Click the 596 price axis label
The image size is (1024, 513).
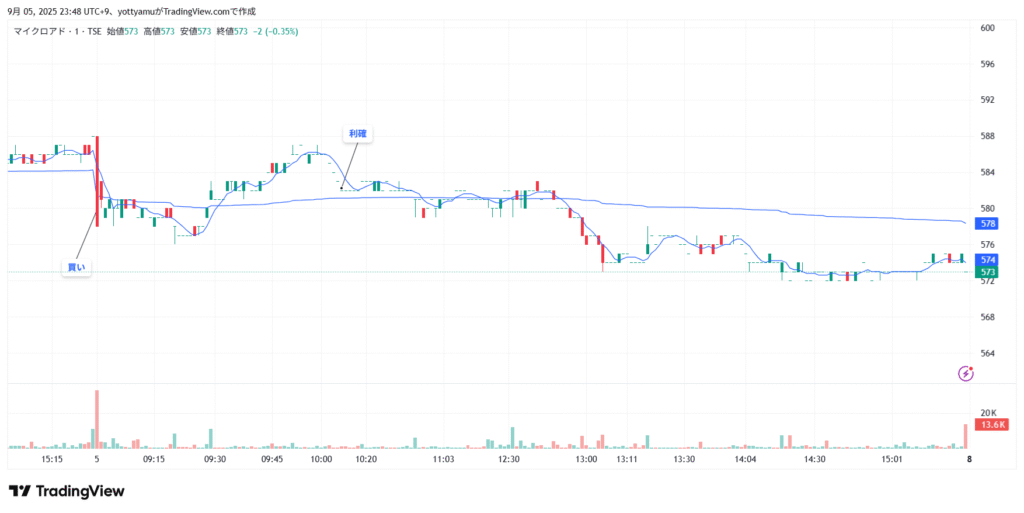(x=988, y=64)
